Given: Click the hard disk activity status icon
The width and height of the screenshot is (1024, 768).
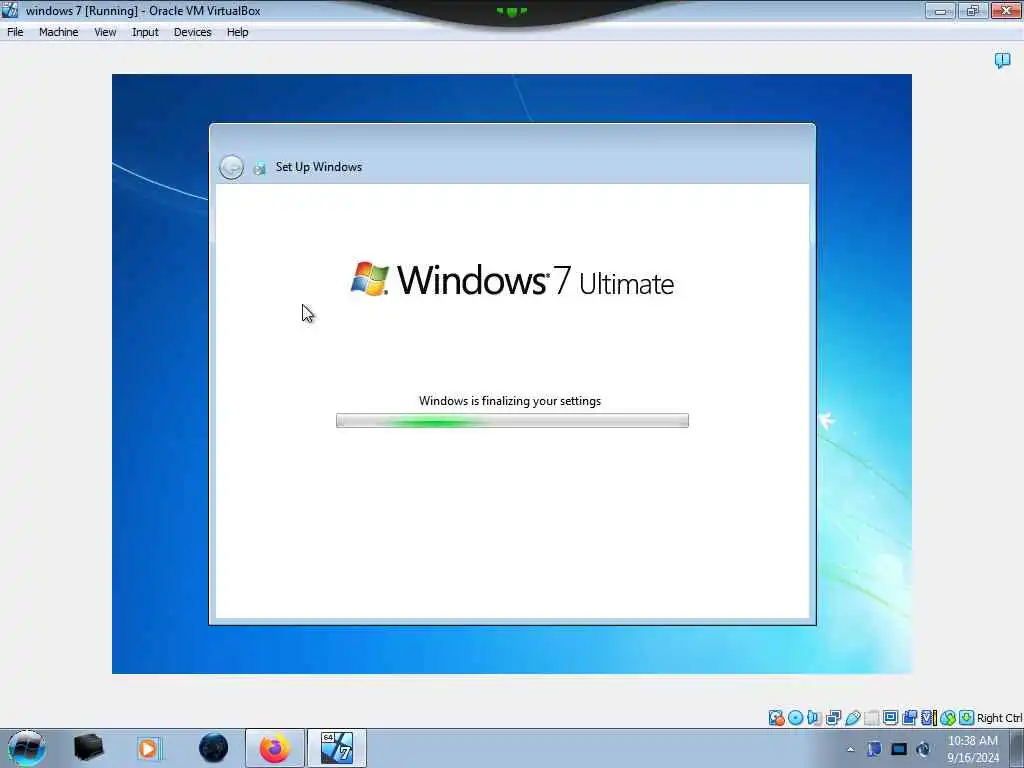Looking at the screenshot, I should 776,718.
